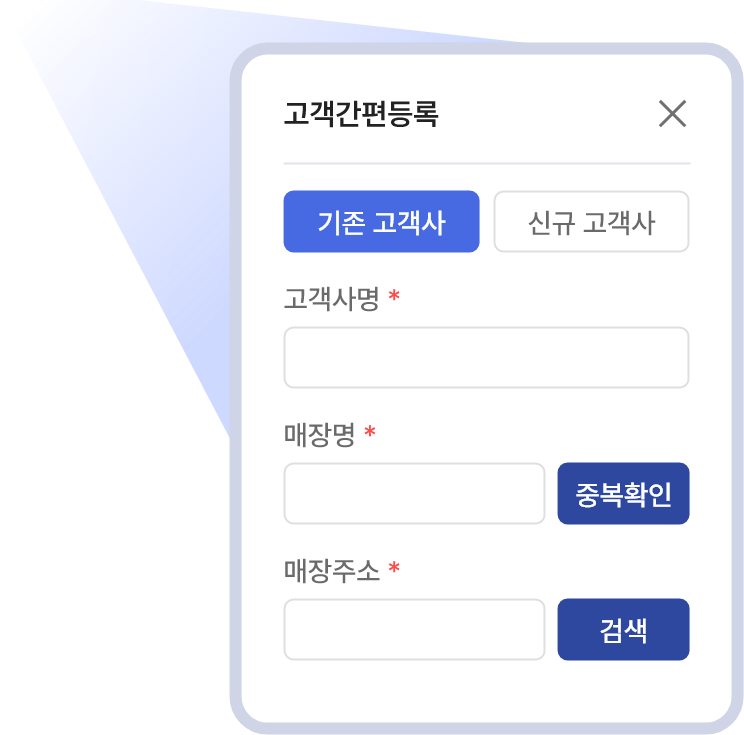Hit the 검색 button
The image size is (744, 735).
tap(623, 629)
